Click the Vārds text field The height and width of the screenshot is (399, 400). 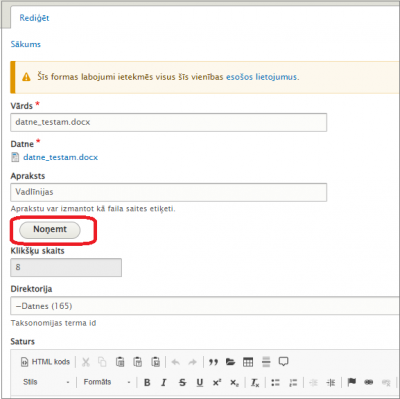click(x=169, y=122)
